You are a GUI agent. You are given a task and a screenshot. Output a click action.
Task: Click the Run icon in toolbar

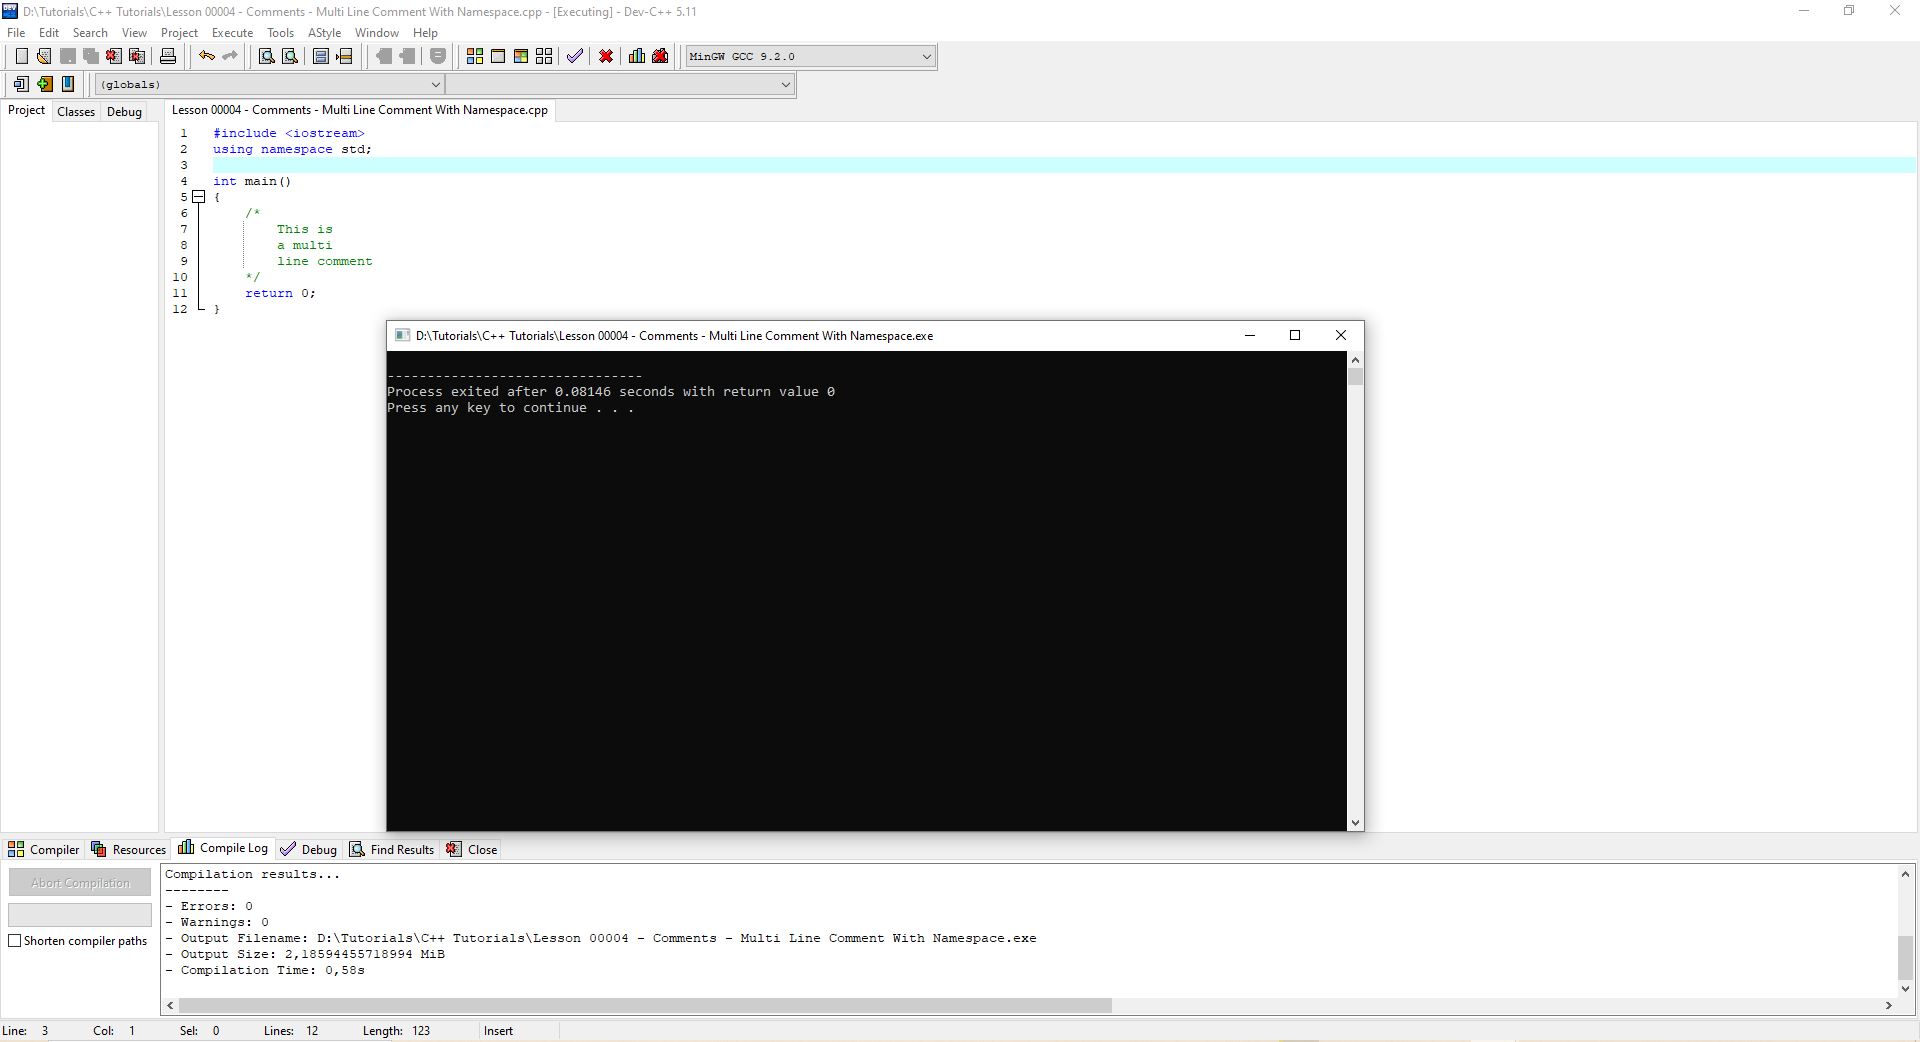point(498,57)
